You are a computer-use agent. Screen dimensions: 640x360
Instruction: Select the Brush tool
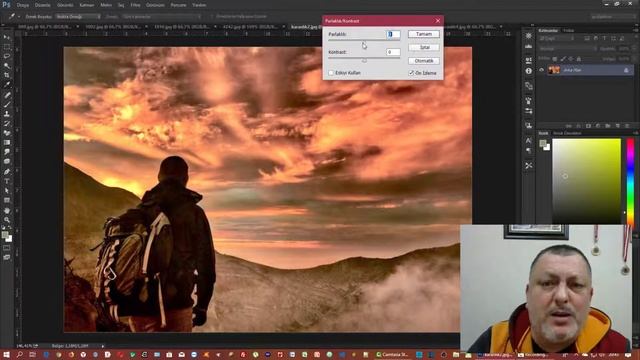click(7, 104)
